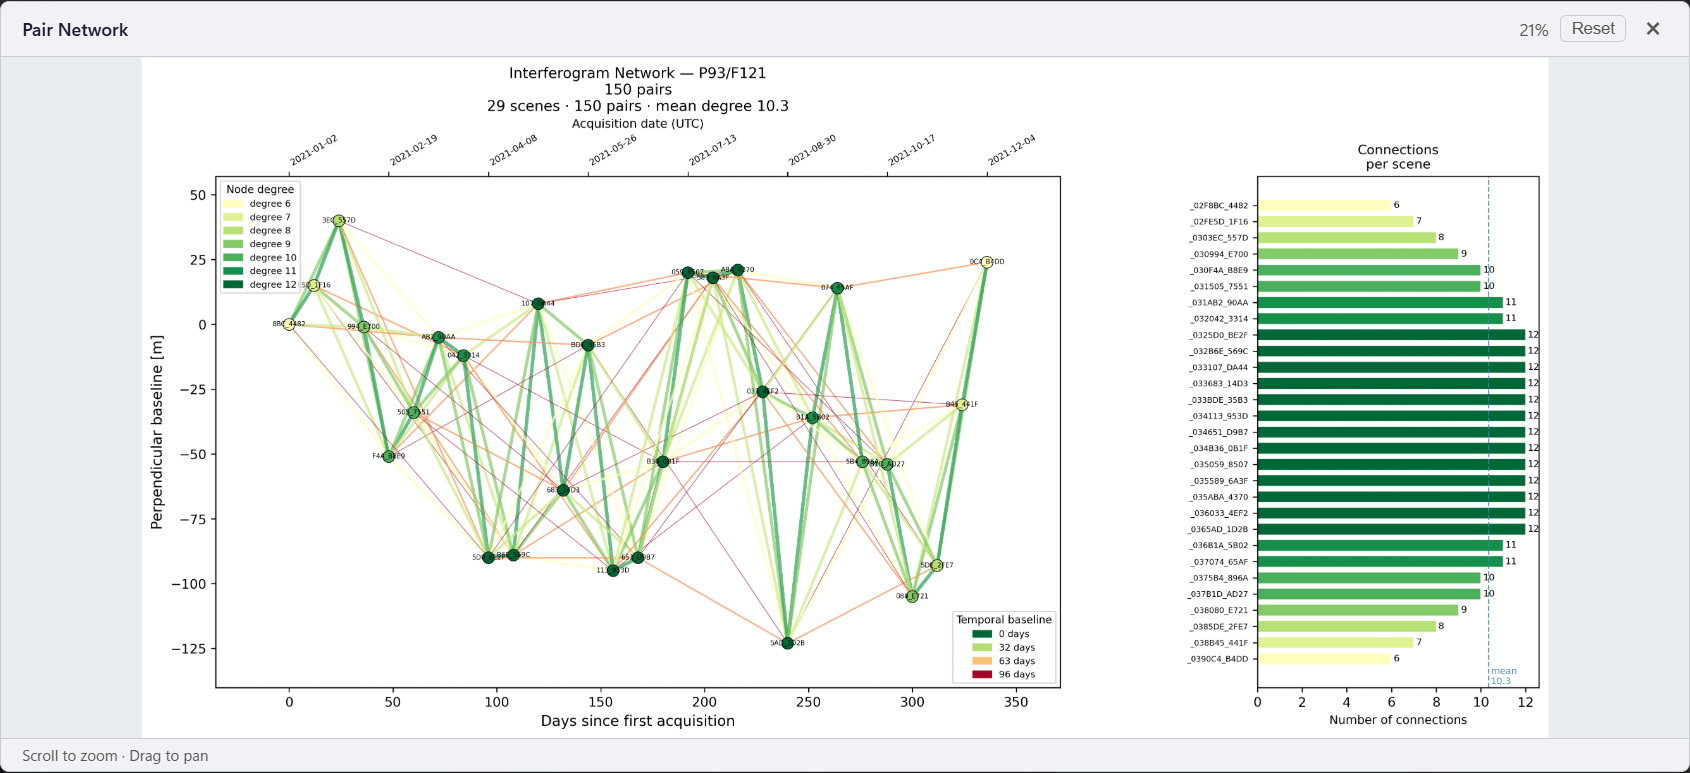1690x773 pixels.
Task: Click the 5AD_1D2B node at plot bottom
Action: coord(788,643)
